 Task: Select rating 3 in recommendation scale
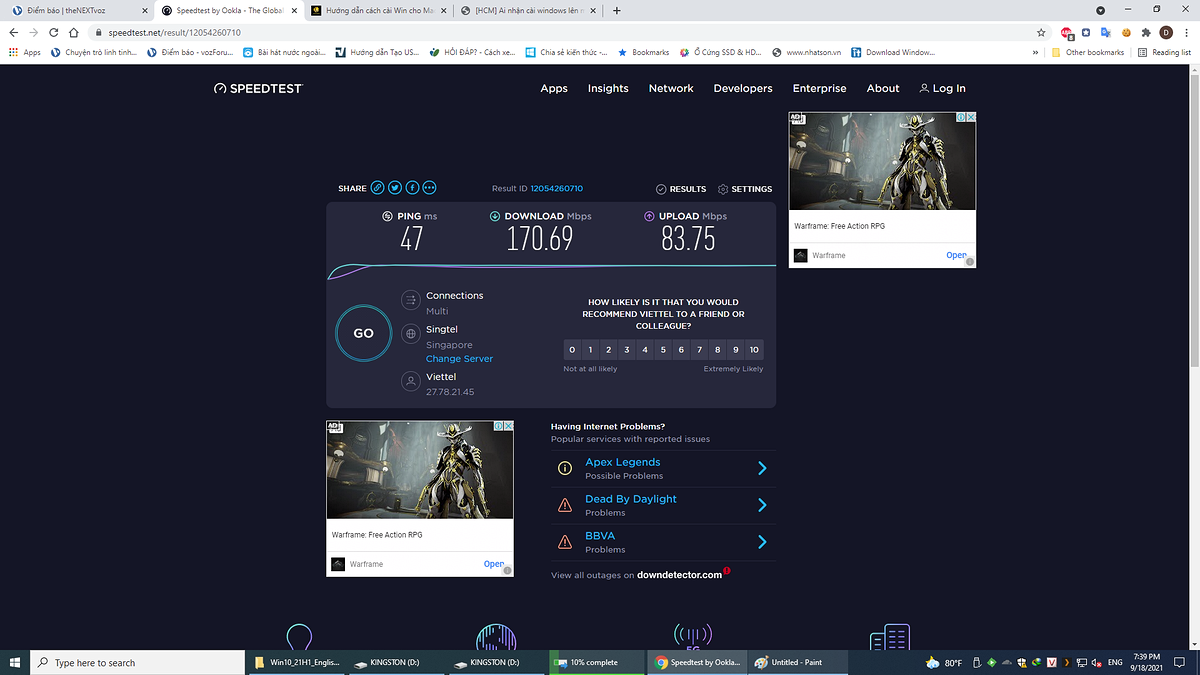(627, 349)
